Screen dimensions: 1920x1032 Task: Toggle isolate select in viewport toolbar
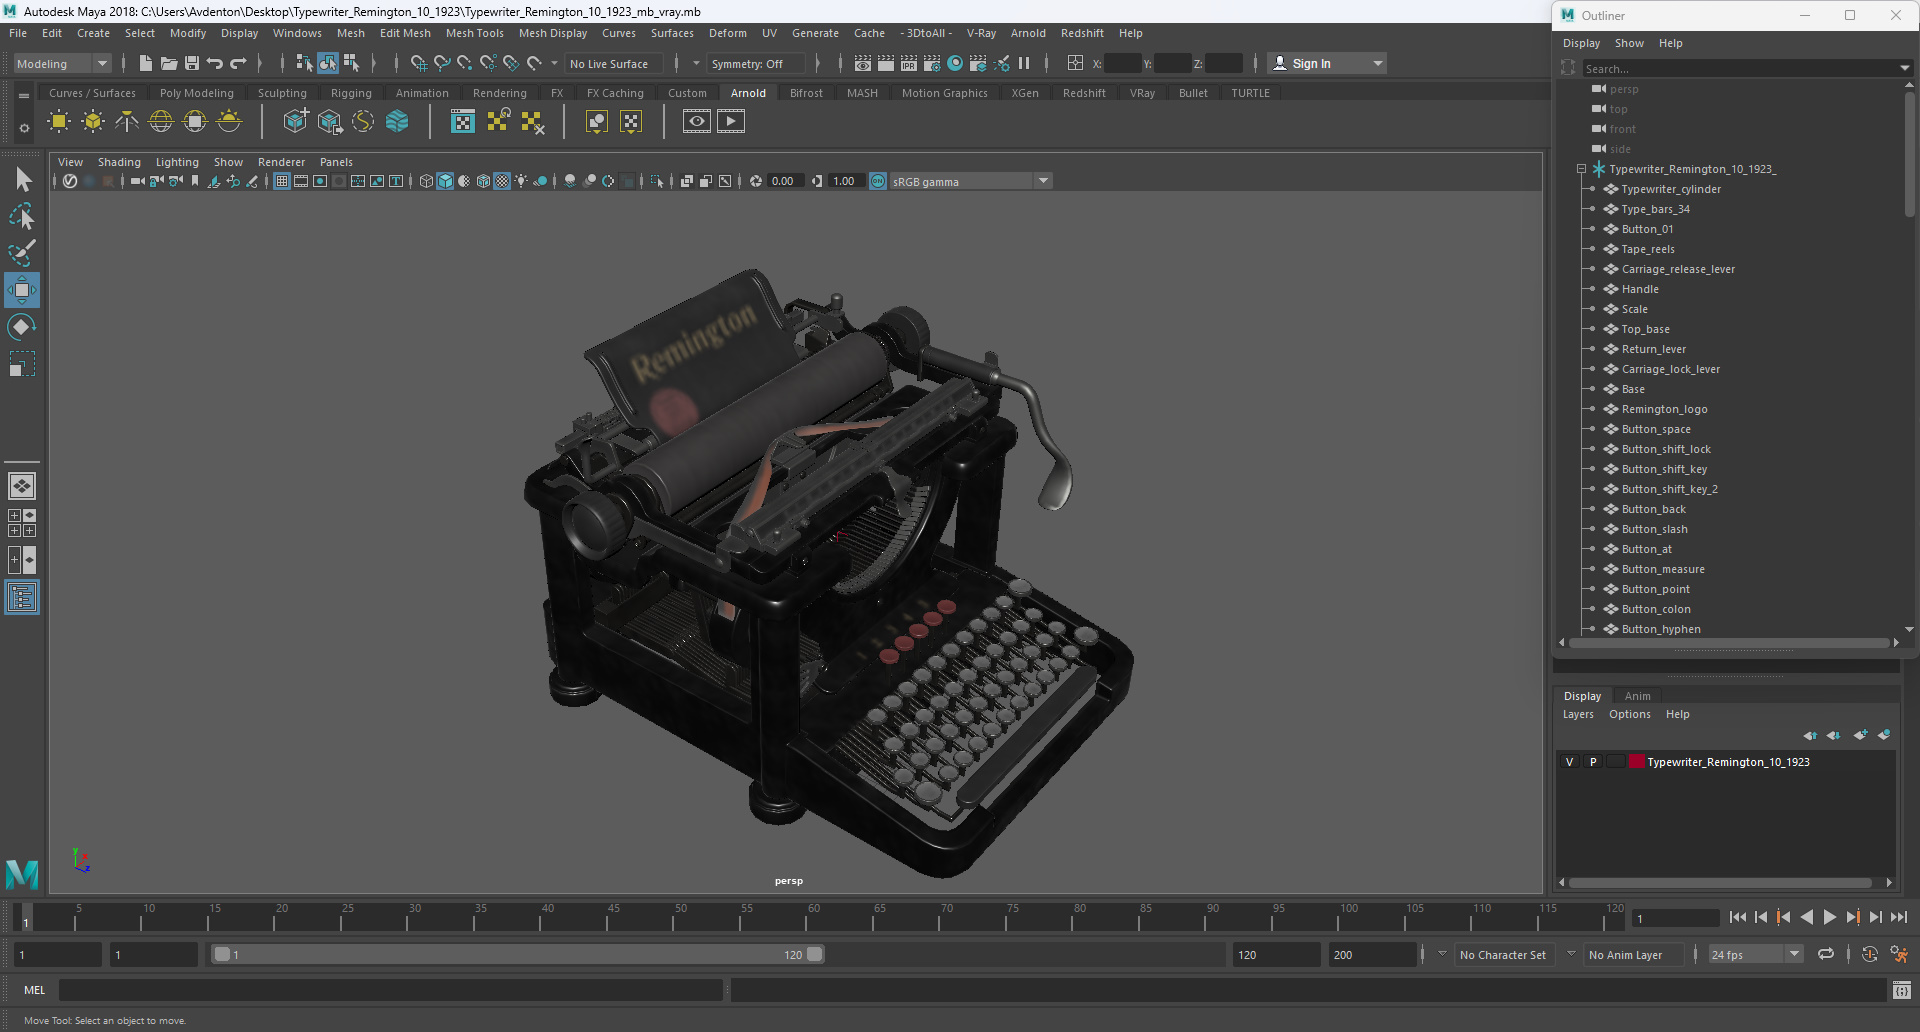pyautogui.click(x=656, y=181)
